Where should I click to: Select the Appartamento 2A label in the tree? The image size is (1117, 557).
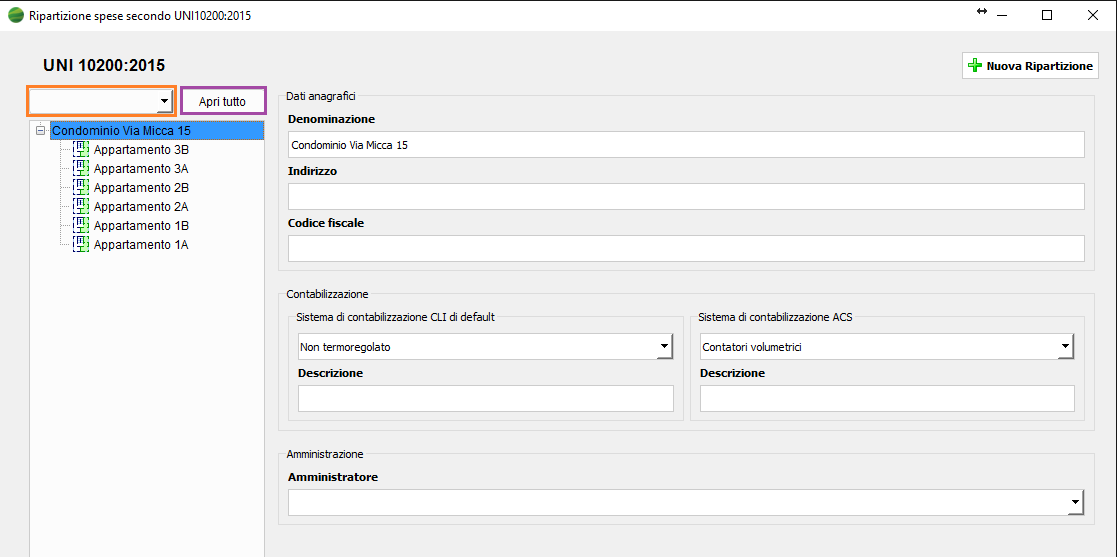coord(140,206)
